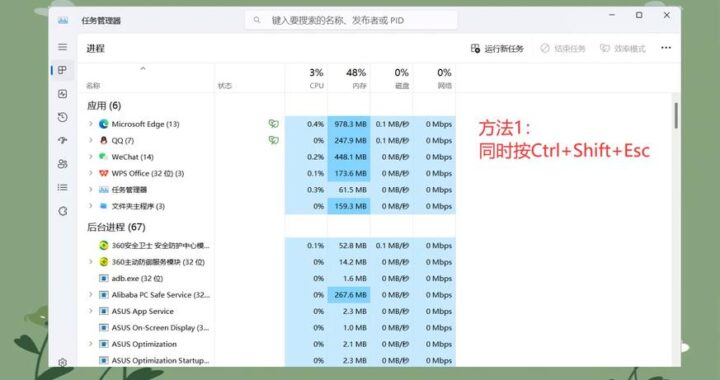
Task: Click the Microsoft Edge app icon
Action: coord(104,124)
